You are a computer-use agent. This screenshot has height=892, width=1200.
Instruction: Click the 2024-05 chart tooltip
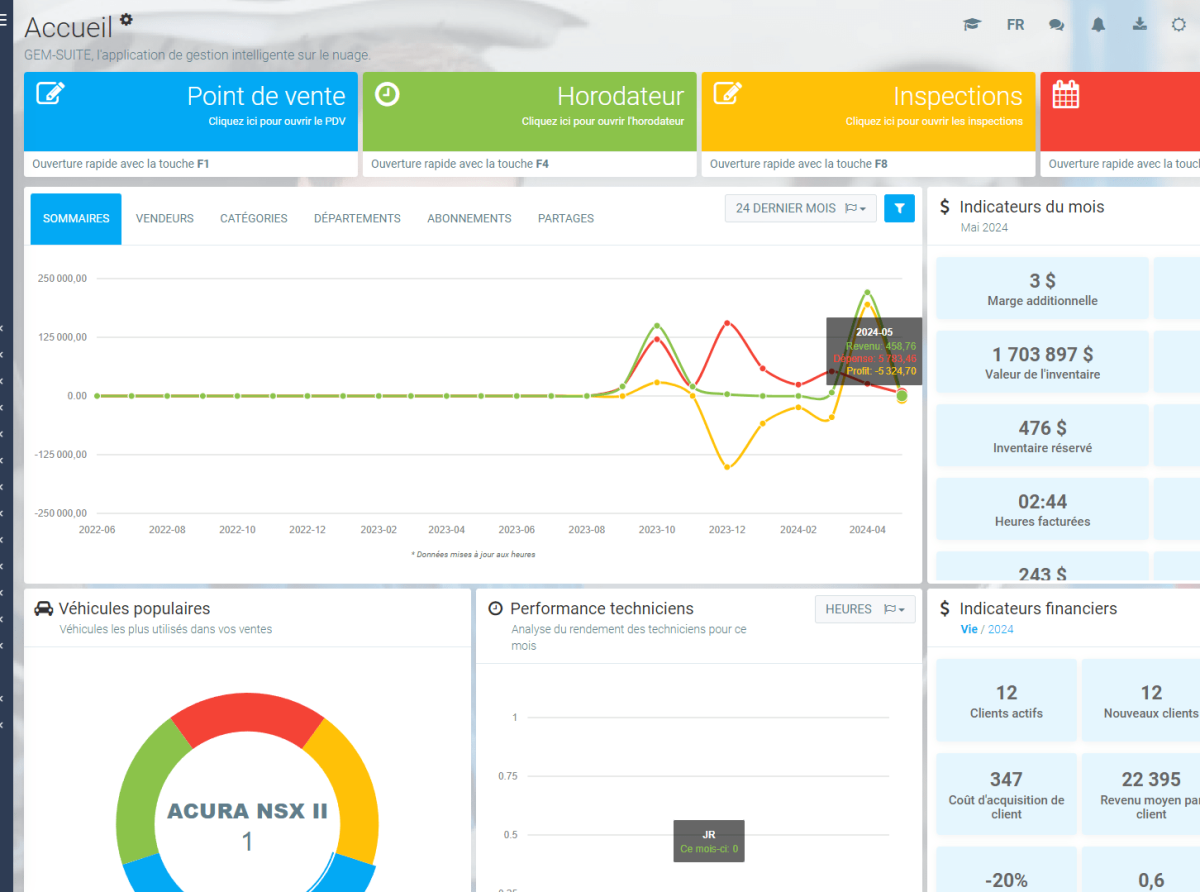tap(874, 352)
